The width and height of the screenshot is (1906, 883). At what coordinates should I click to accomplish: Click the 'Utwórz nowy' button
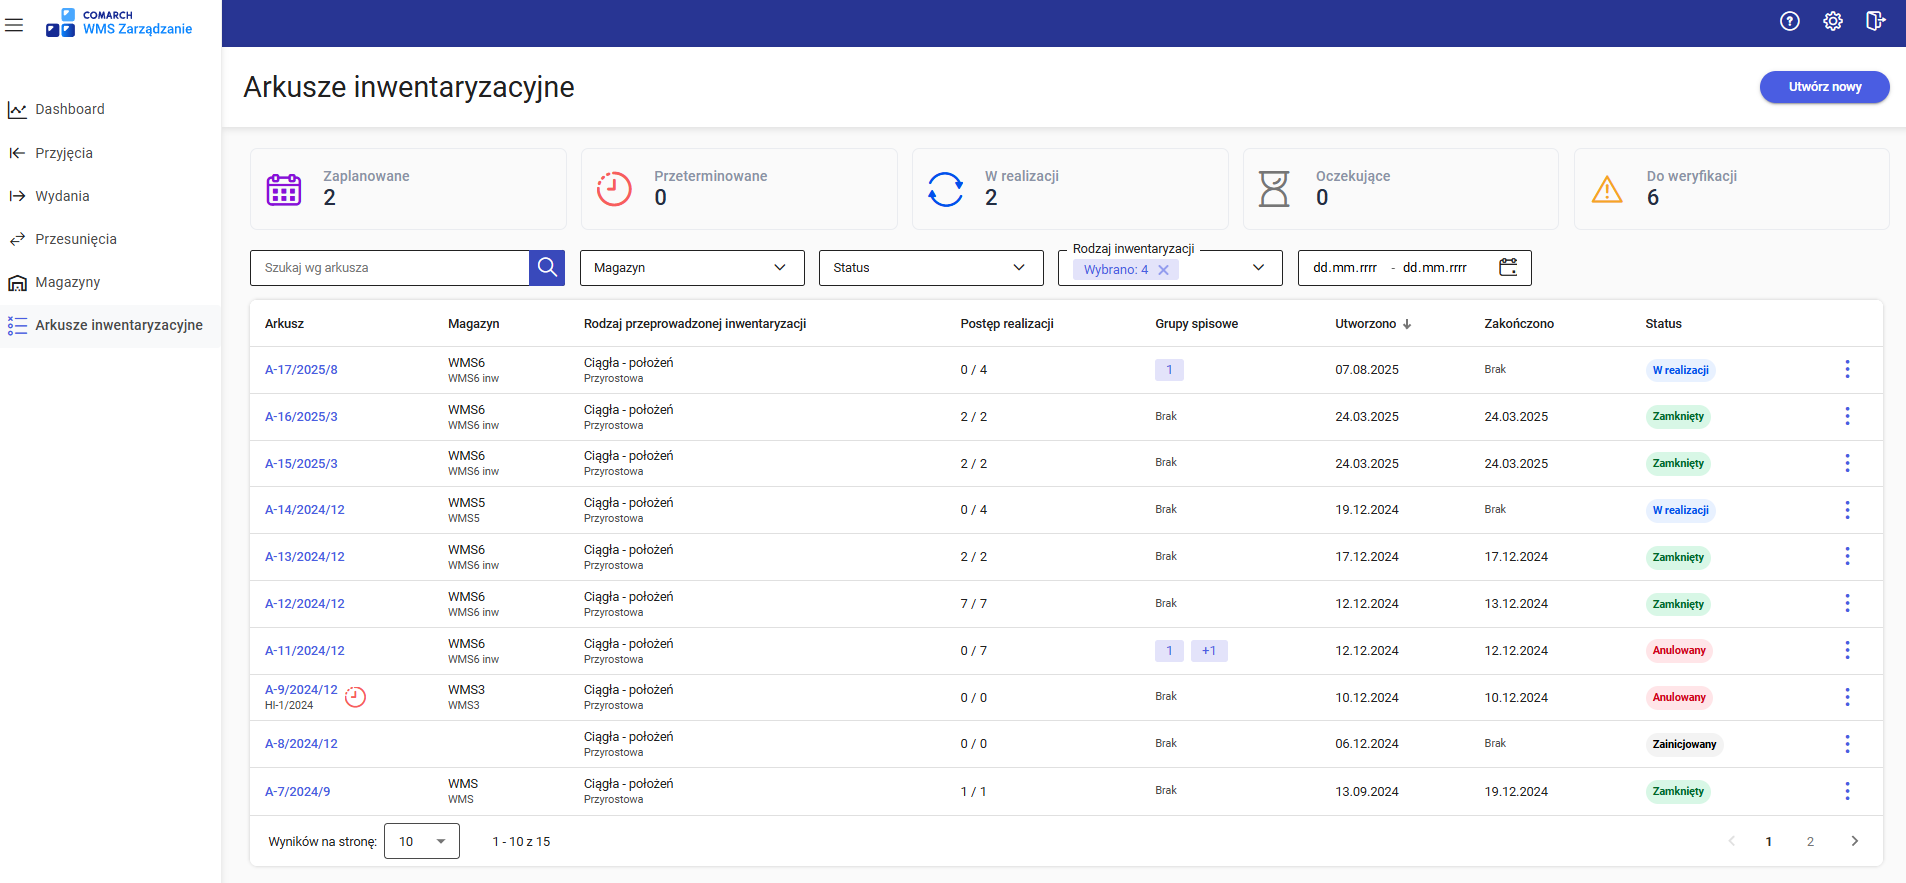tap(1823, 87)
